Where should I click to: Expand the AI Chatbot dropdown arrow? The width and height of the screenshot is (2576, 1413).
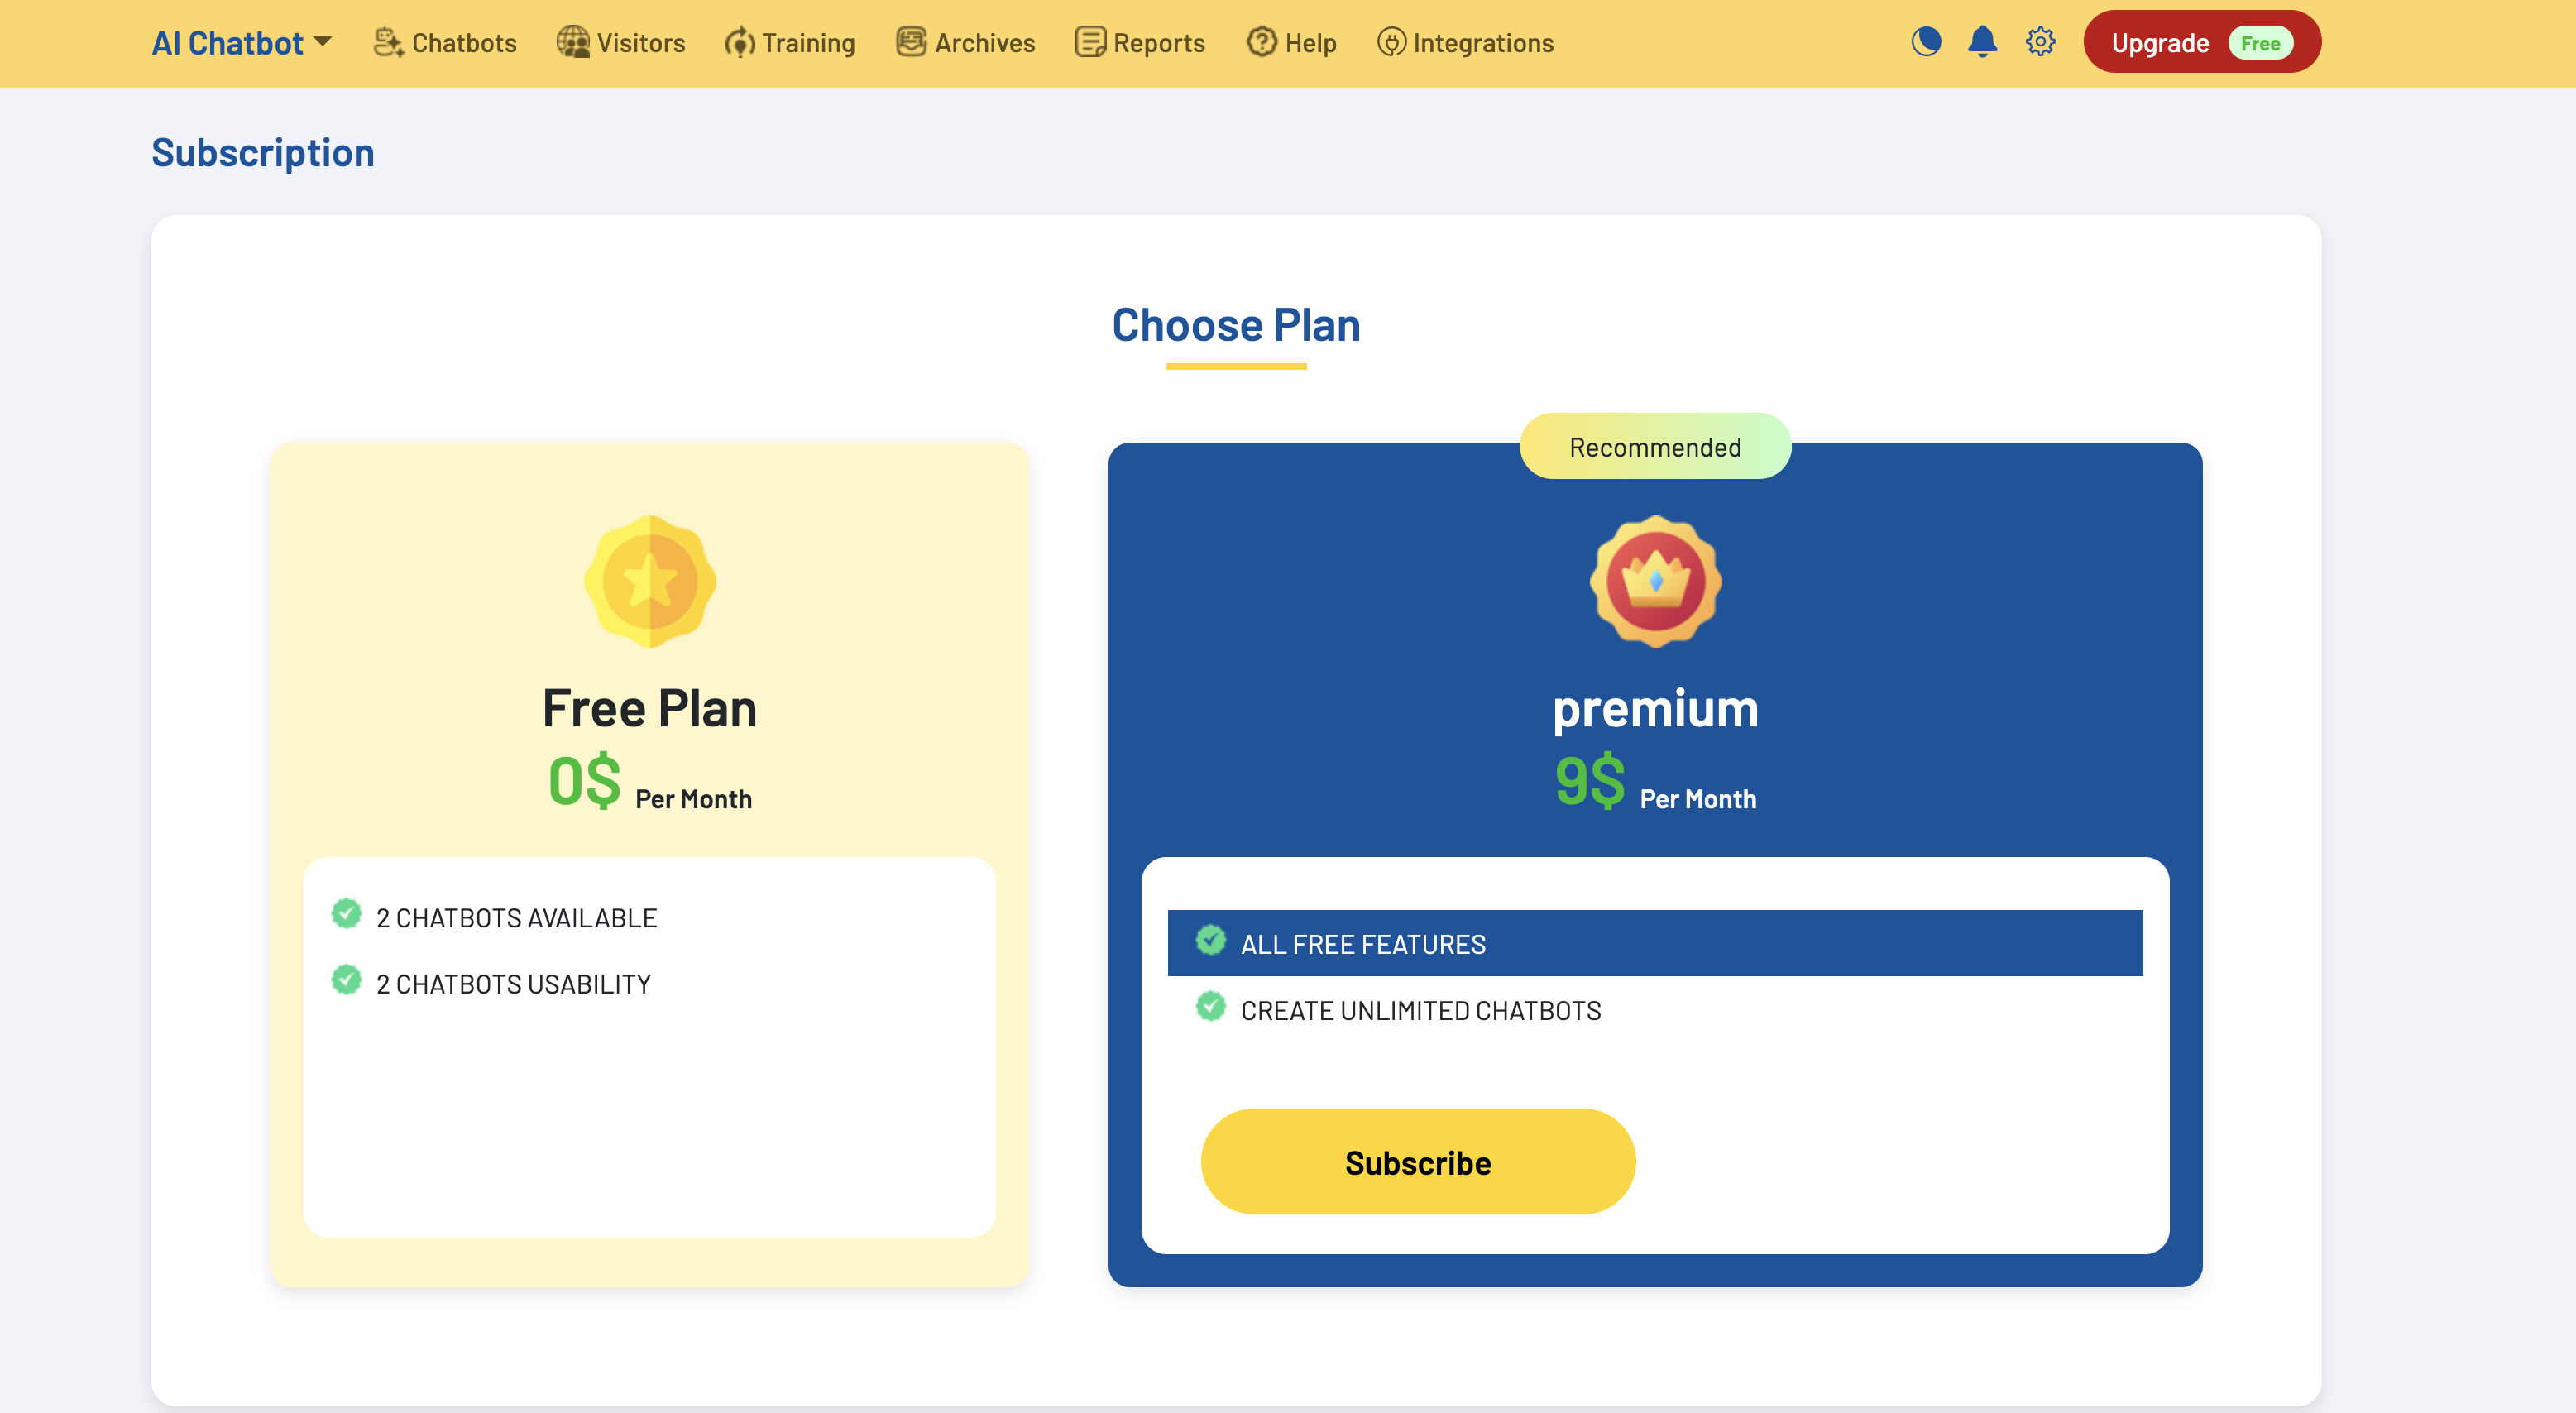click(x=322, y=42)
